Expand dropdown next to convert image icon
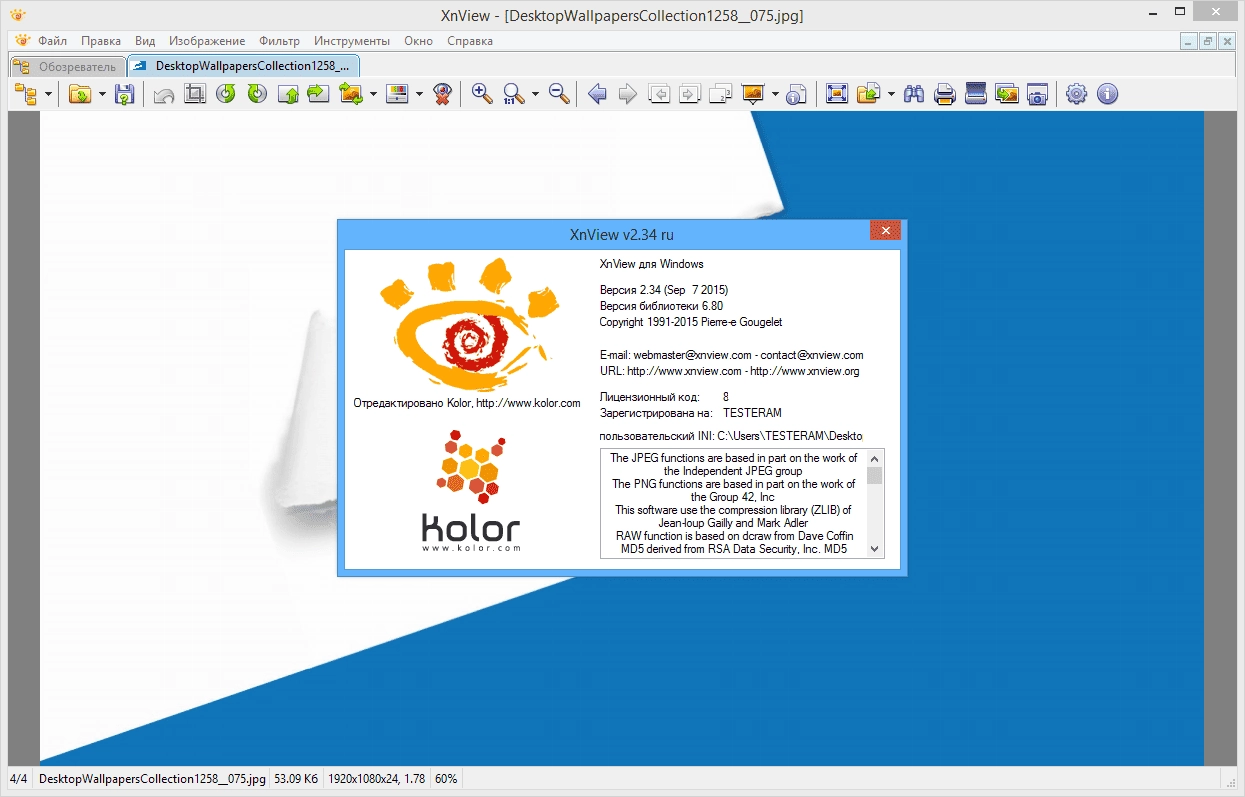The width and height of the screenshot is (1245, 797). coord(373,94)
